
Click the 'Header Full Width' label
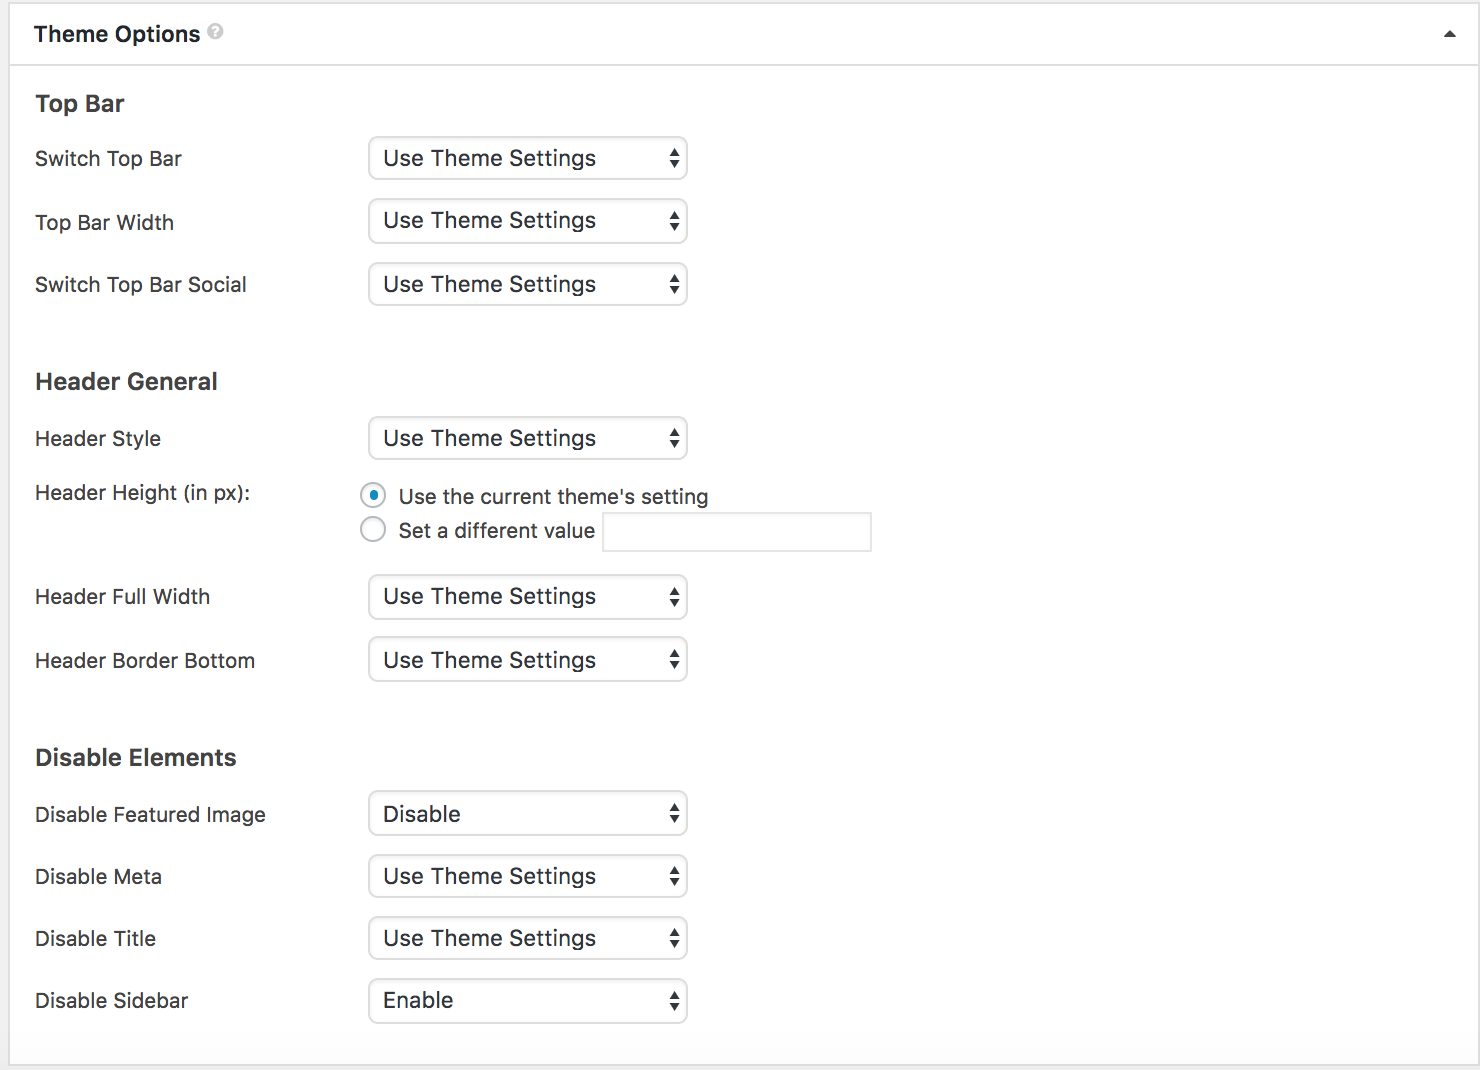(123, 597)
